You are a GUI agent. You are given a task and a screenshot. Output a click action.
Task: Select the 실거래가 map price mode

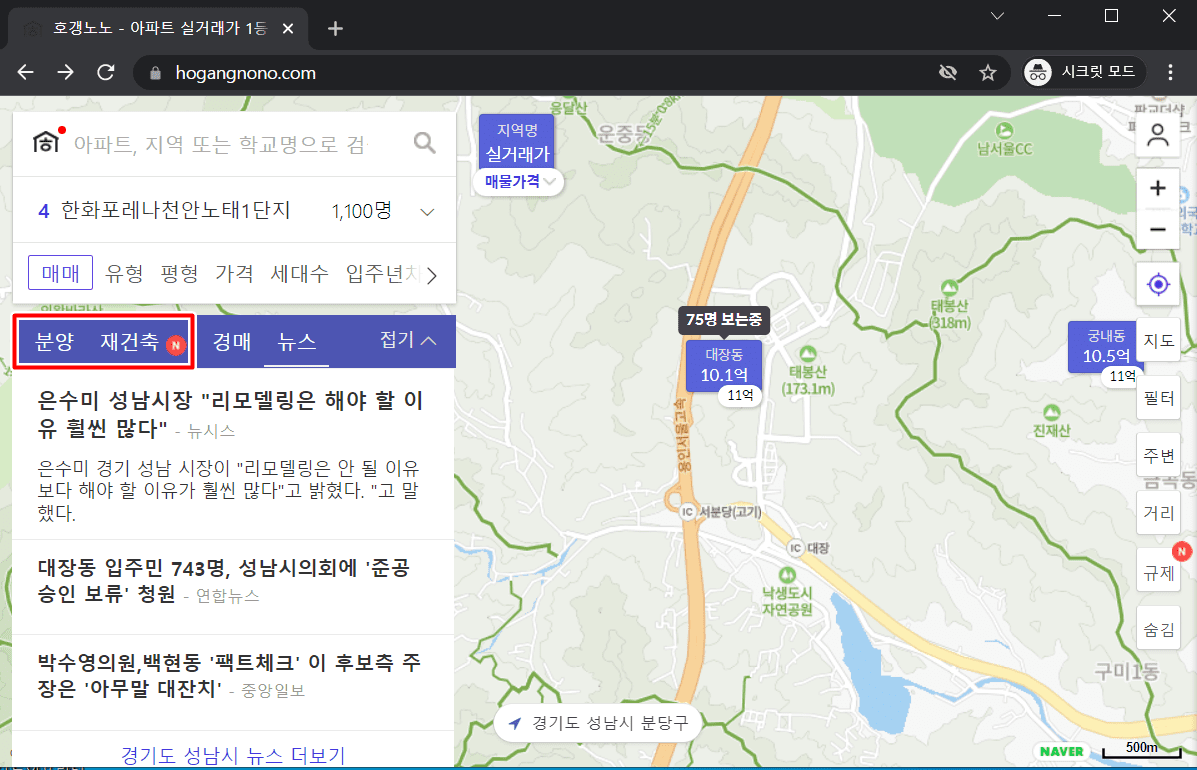(517, 142)
